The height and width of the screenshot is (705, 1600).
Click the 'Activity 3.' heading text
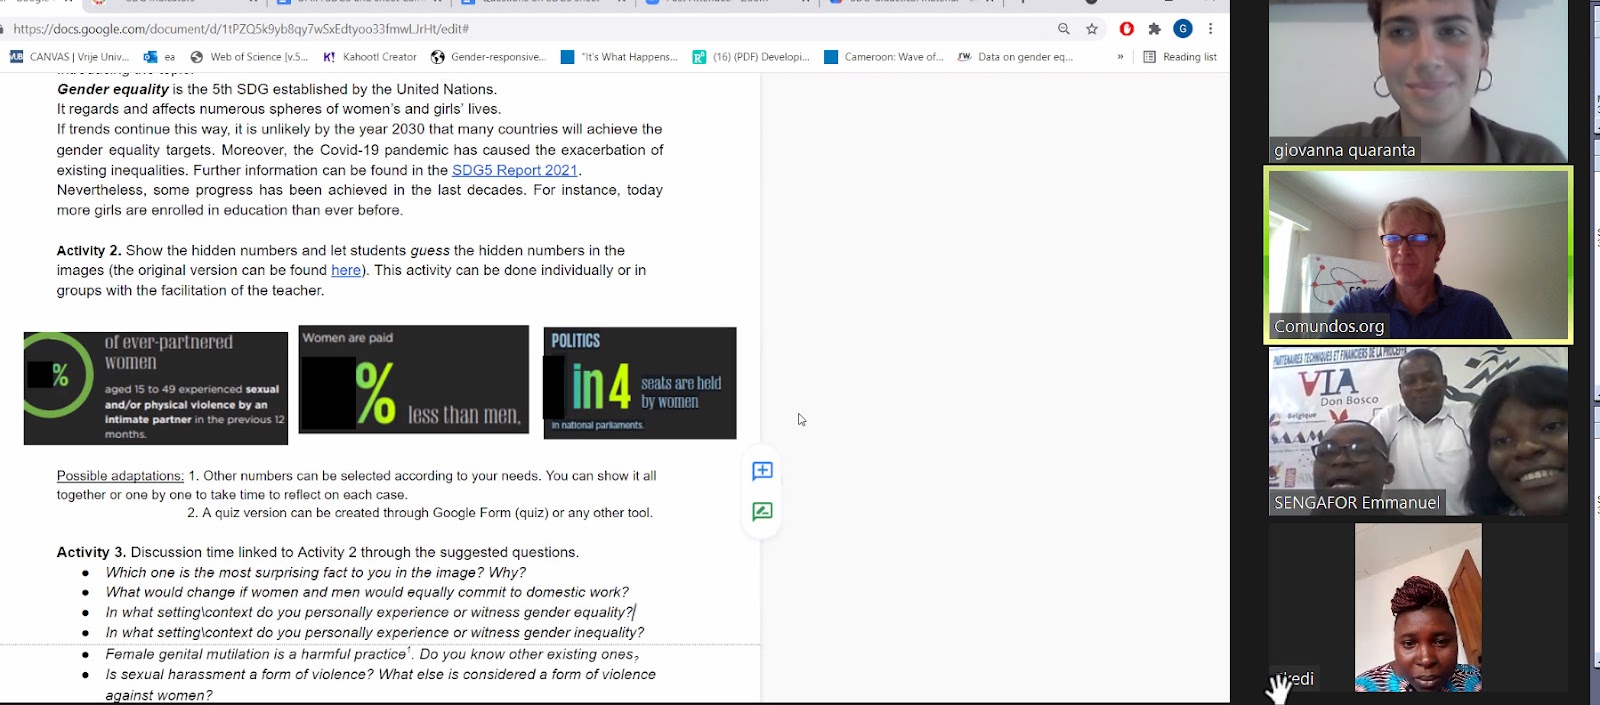[x=91, y=552]
